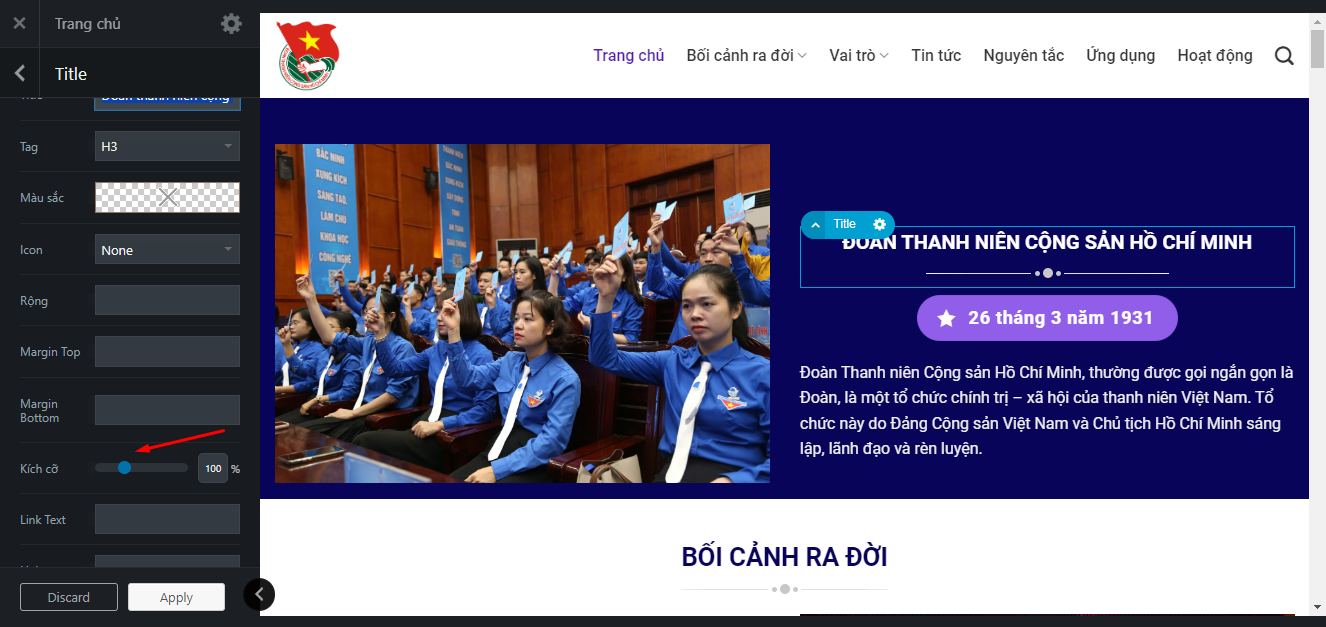The width and height of the screenshot is (1326, 627).
Task: Select the ĐOÀN THANH NIÊN CỘNG SẢN heading
Action: click(x=1047, y=242)
